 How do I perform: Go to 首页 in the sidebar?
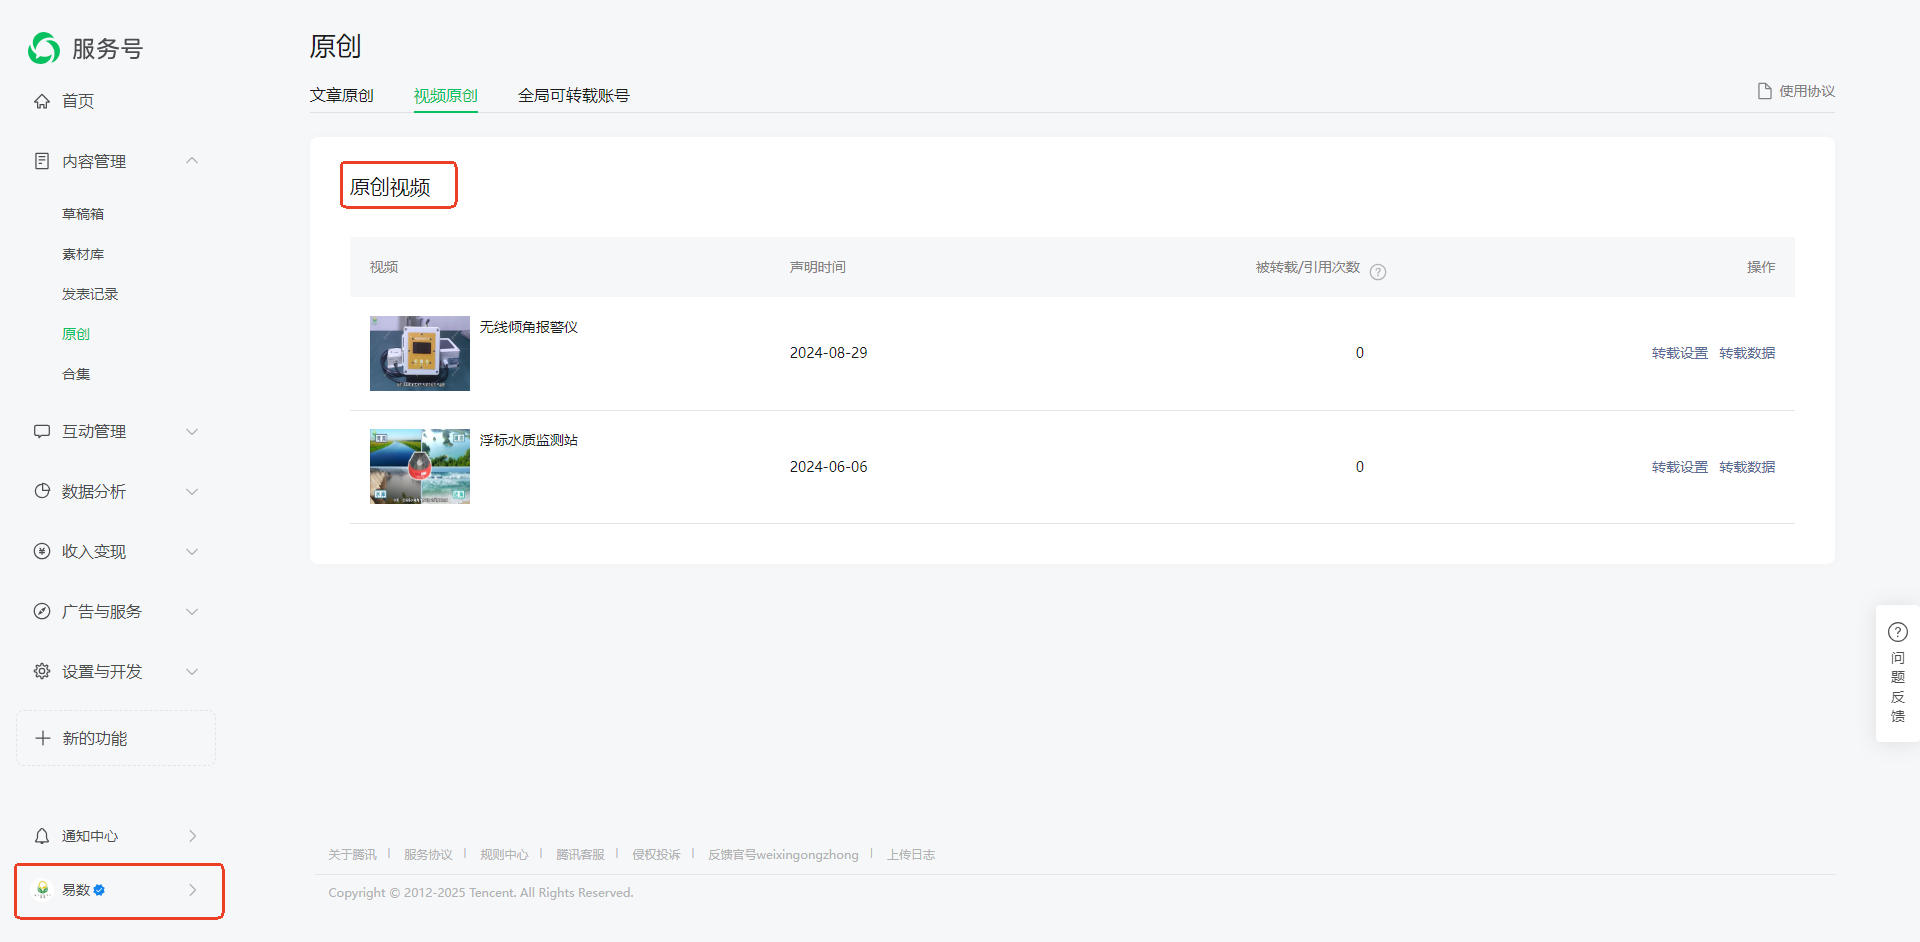coord(78,101)
